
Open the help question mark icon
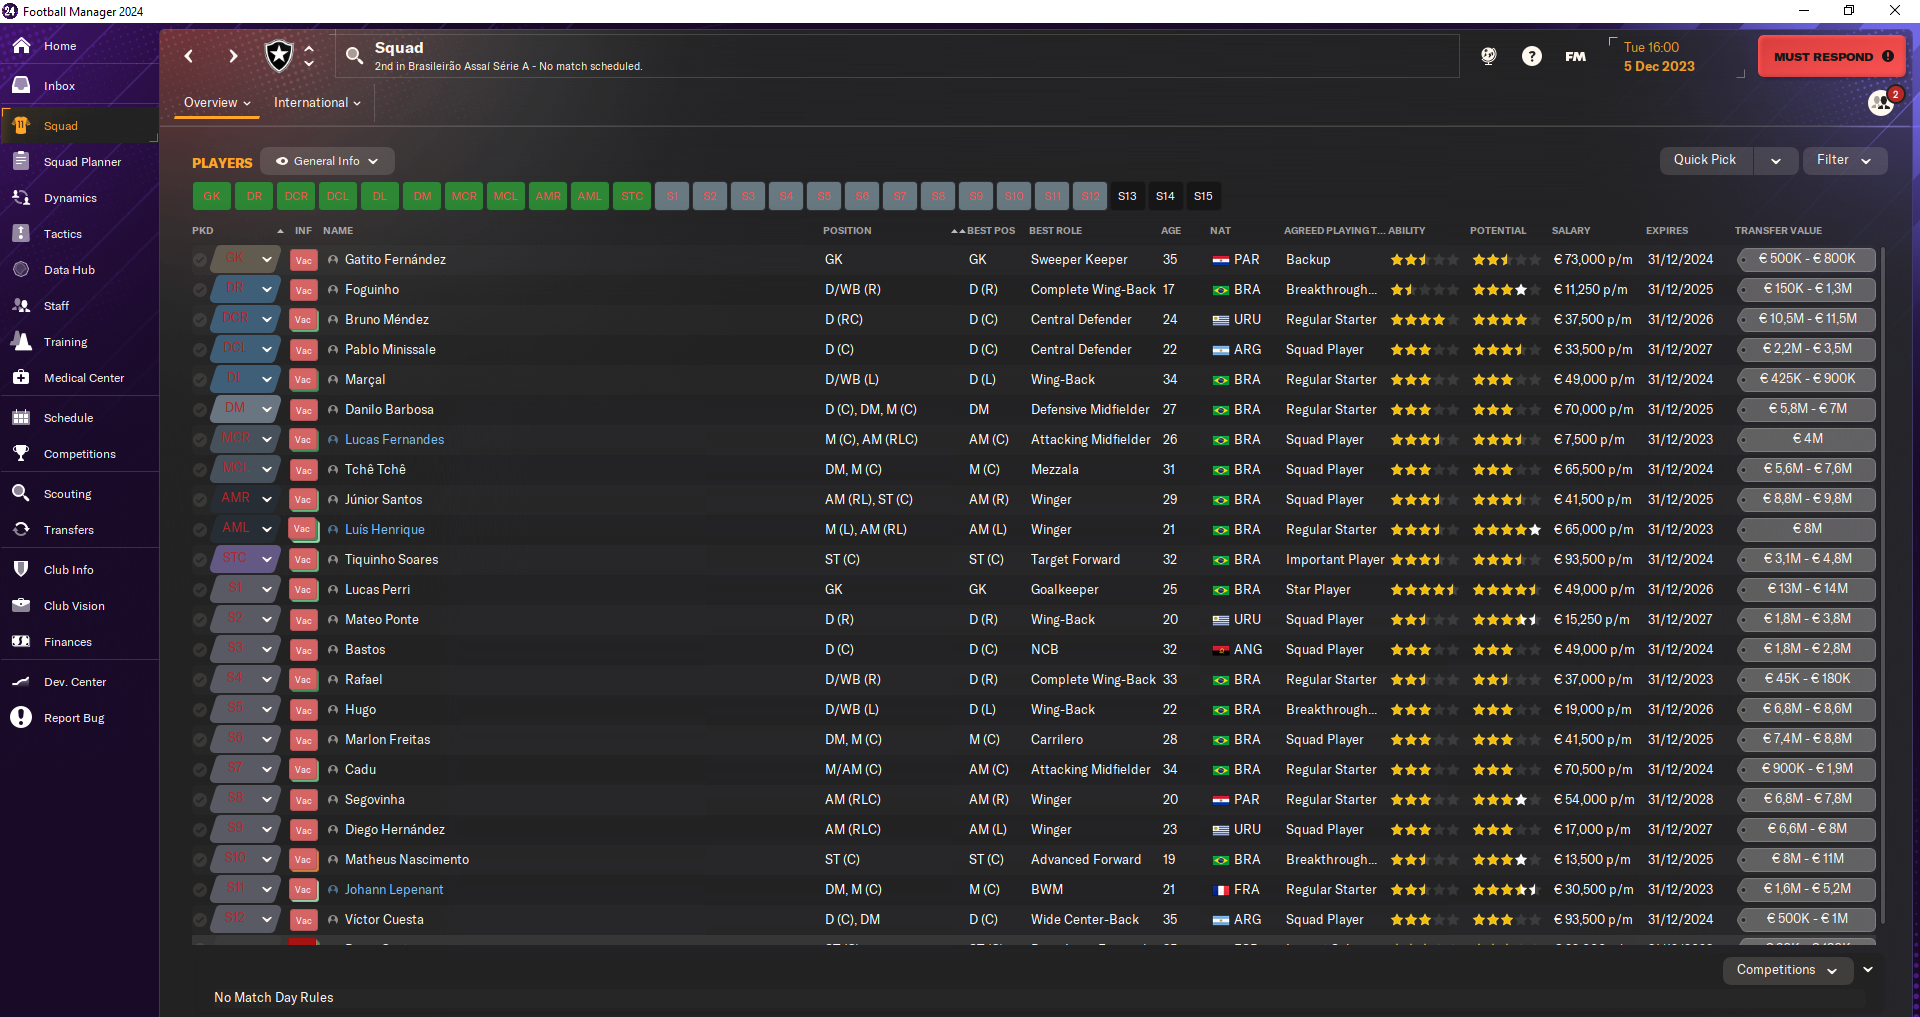pos(1531,56)
